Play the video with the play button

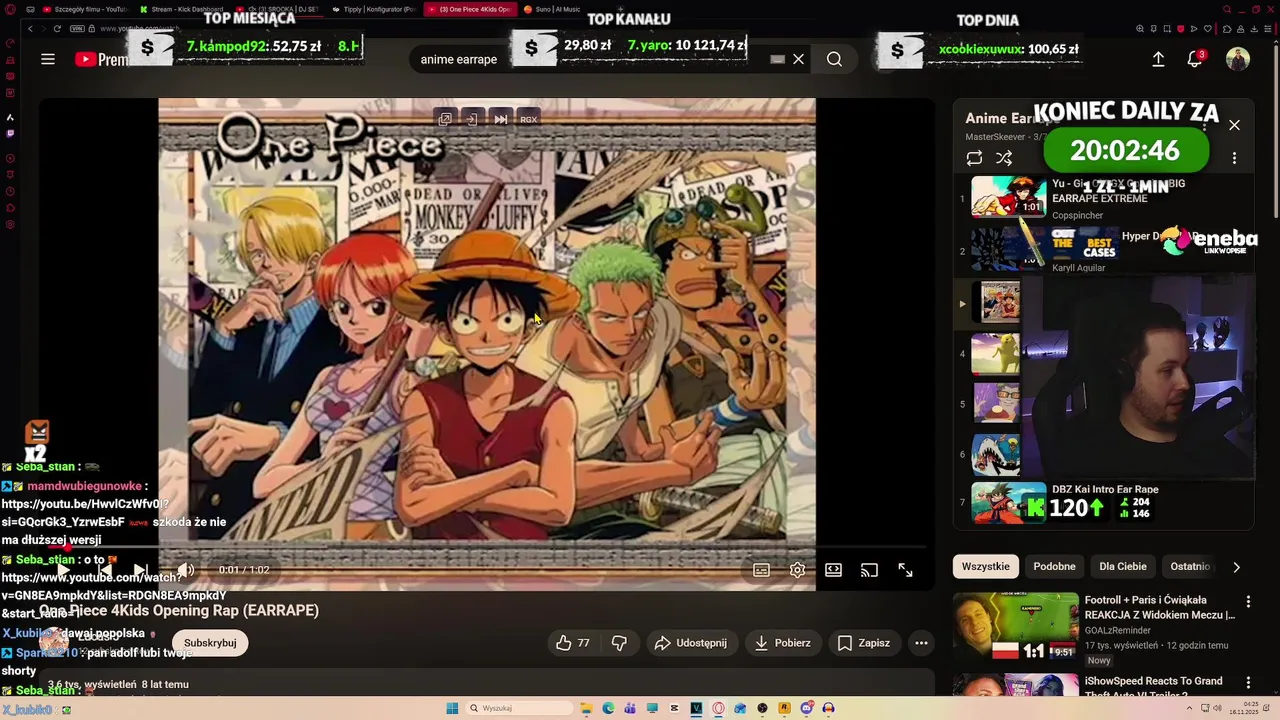click(x=64, y=570)
